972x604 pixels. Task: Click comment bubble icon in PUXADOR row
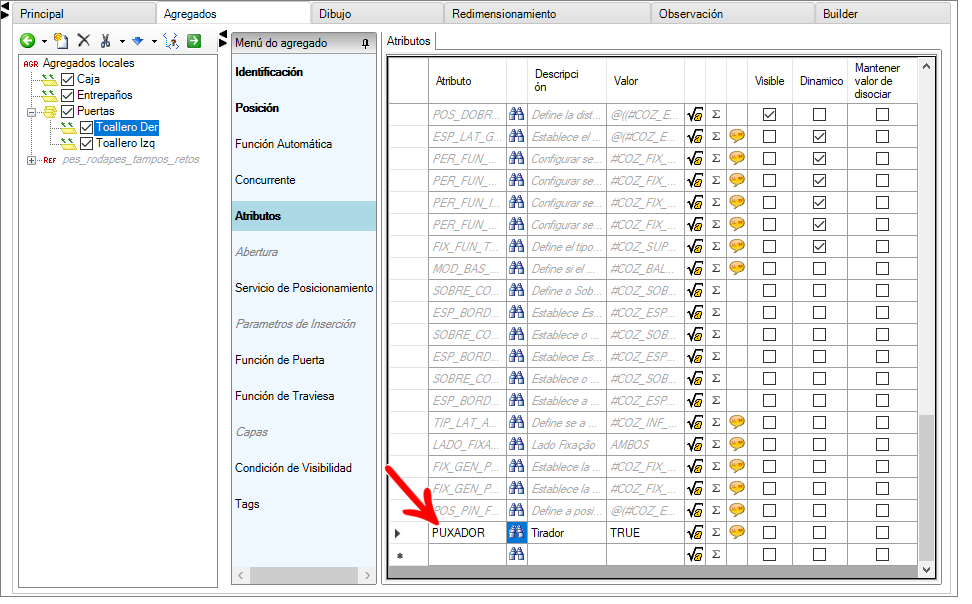point(737,532)
